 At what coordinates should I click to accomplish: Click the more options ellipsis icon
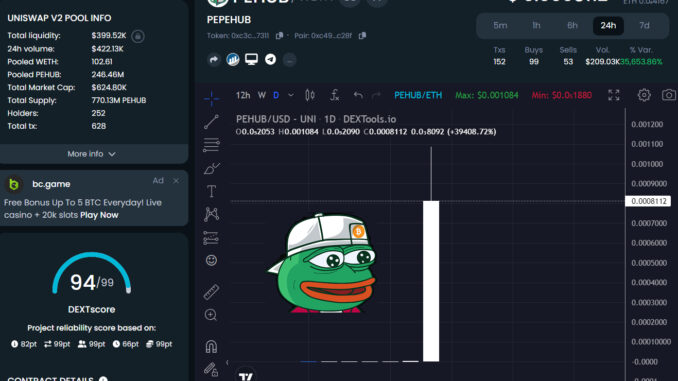click(x=290, y=60)
